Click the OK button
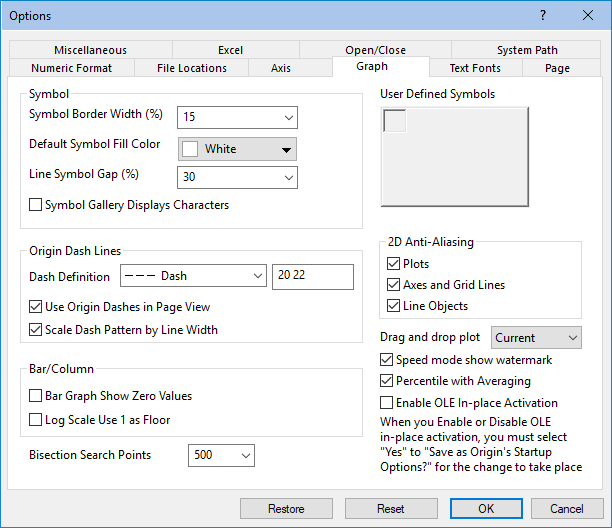 tap(485, 509)
